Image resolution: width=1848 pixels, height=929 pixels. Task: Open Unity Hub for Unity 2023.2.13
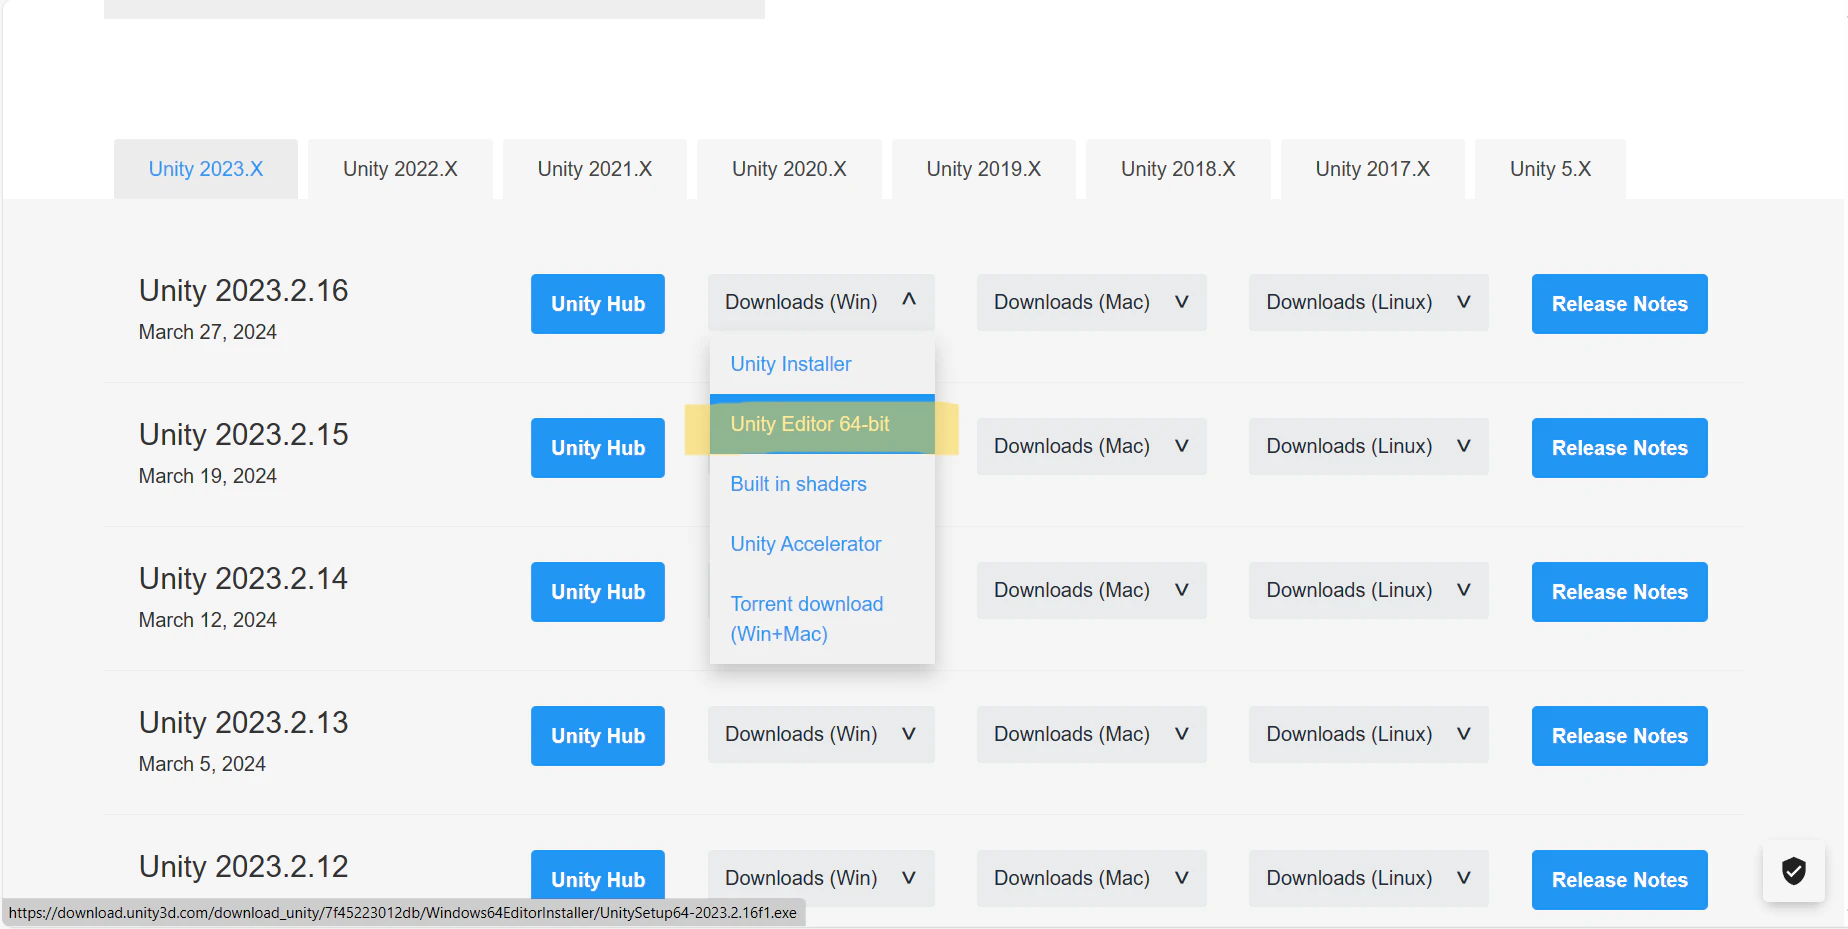tap(598, 736)
